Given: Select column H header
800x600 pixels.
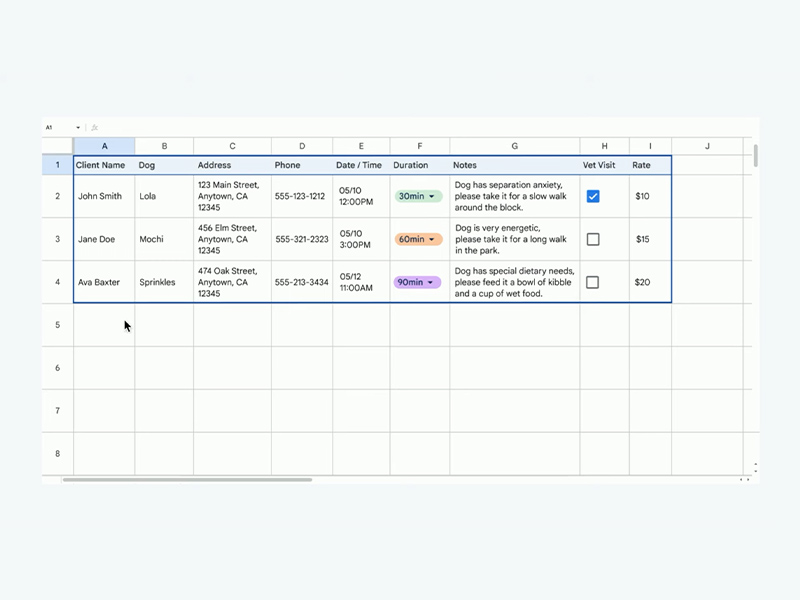Looking at the screenshot, I should click(x=605, y=146).
